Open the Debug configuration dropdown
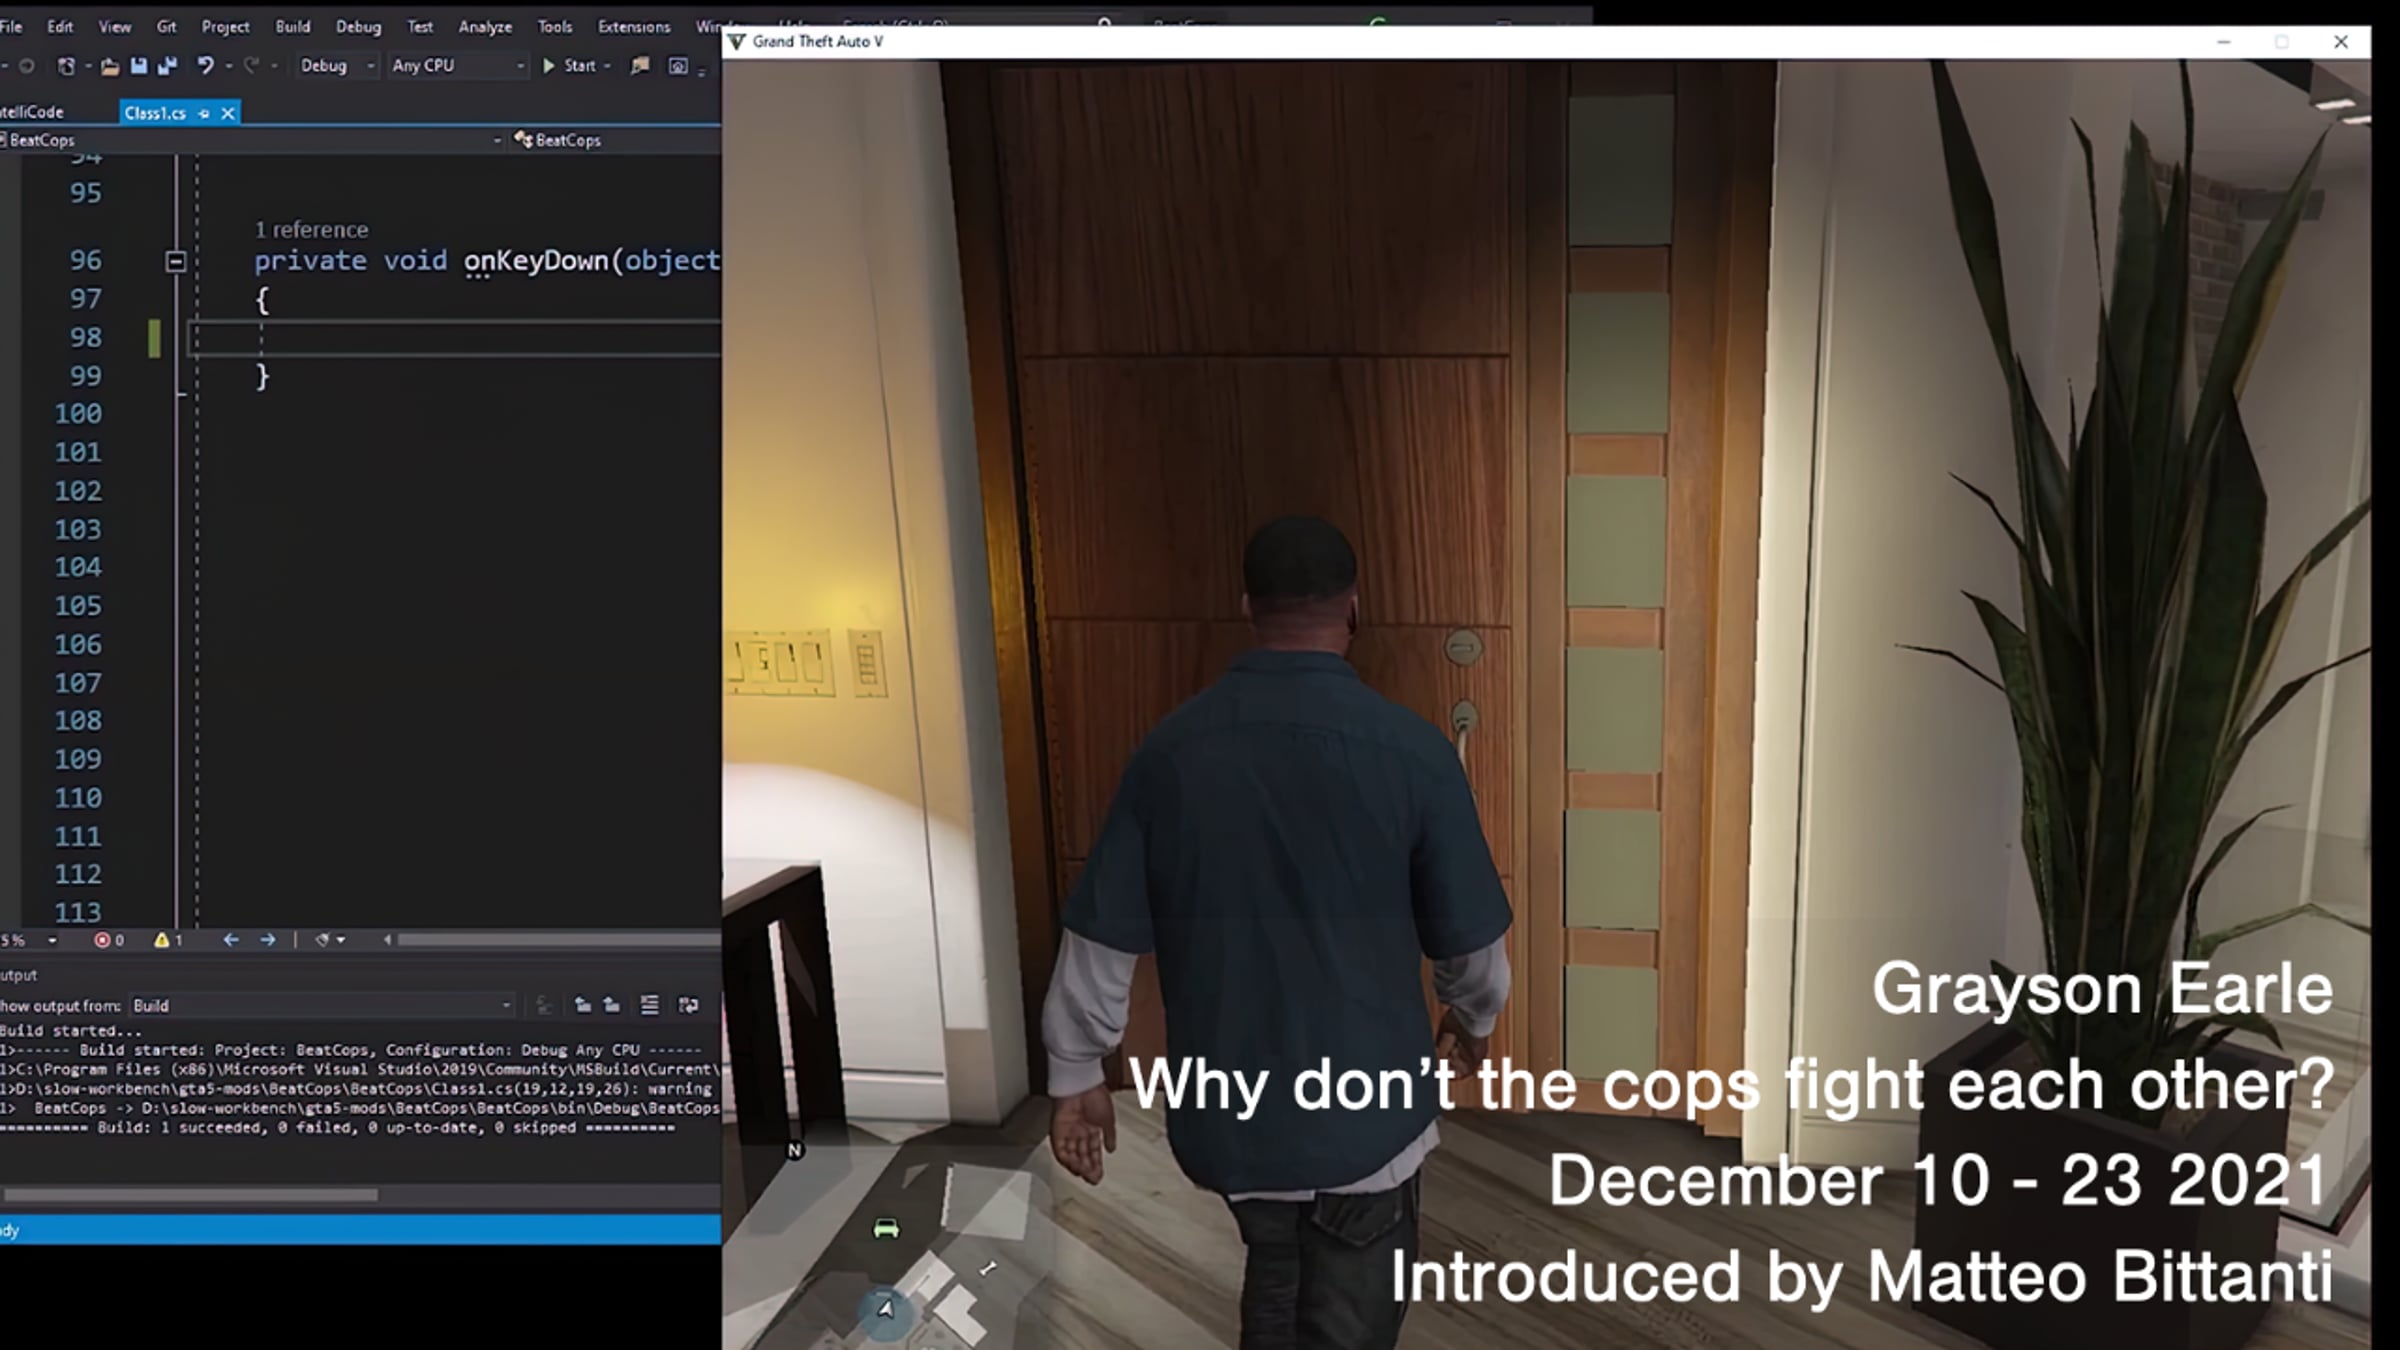 click(338, 66)
